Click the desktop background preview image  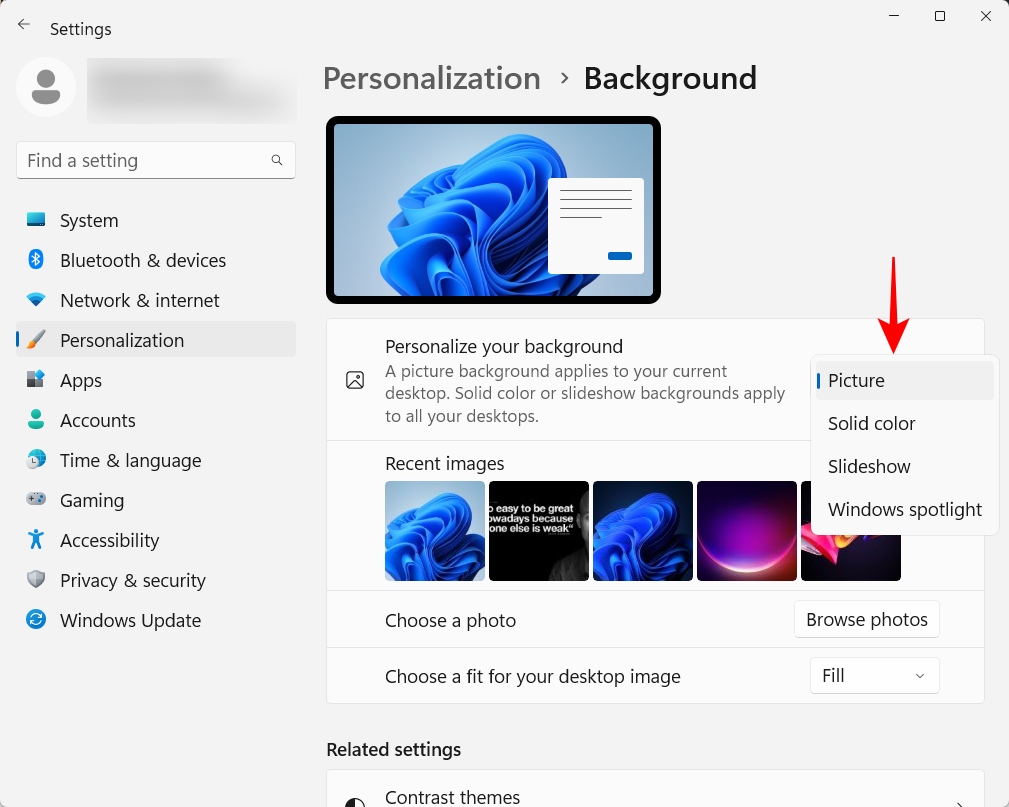494,210
